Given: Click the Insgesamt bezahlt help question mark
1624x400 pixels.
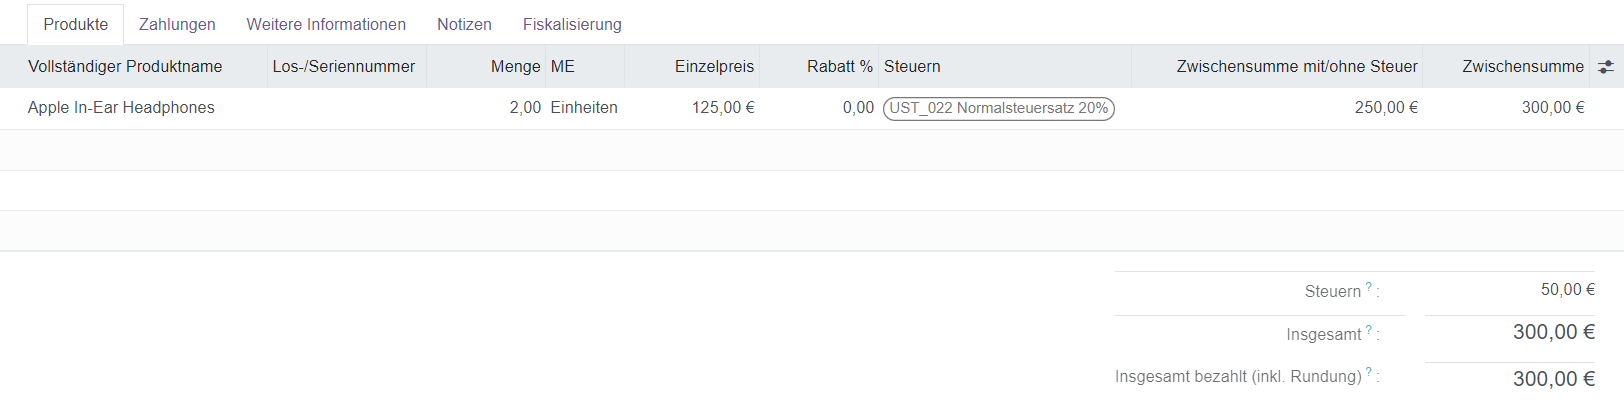Looking at the screenshot, I should (1369, 372).
